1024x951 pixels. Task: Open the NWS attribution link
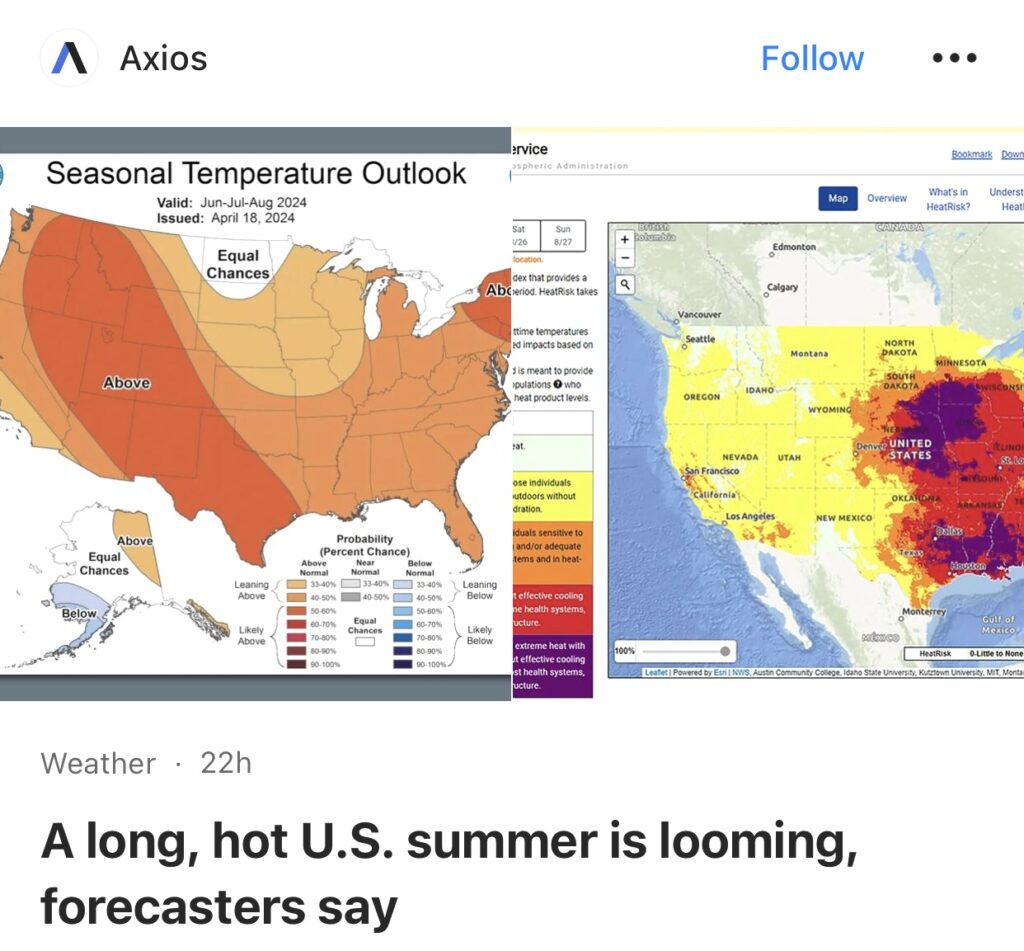(x=739, y=673)
